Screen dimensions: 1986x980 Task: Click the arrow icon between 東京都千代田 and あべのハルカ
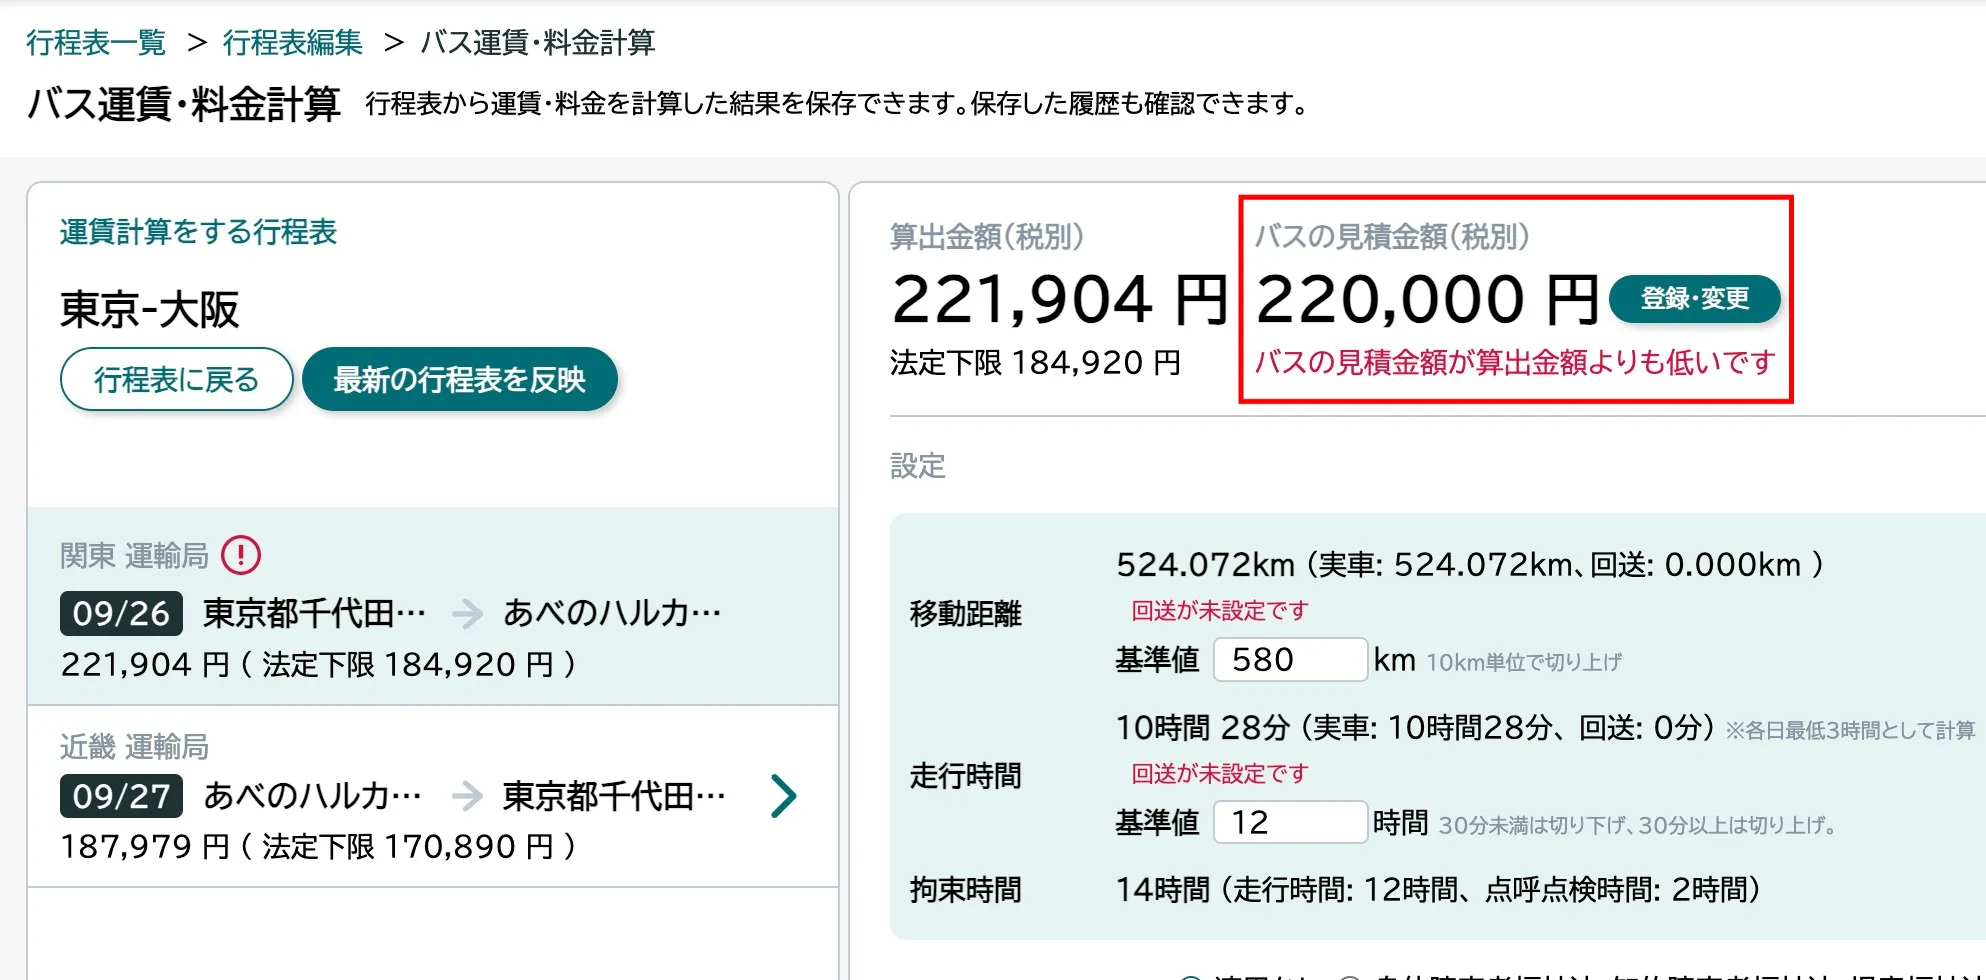coord(466,613)
